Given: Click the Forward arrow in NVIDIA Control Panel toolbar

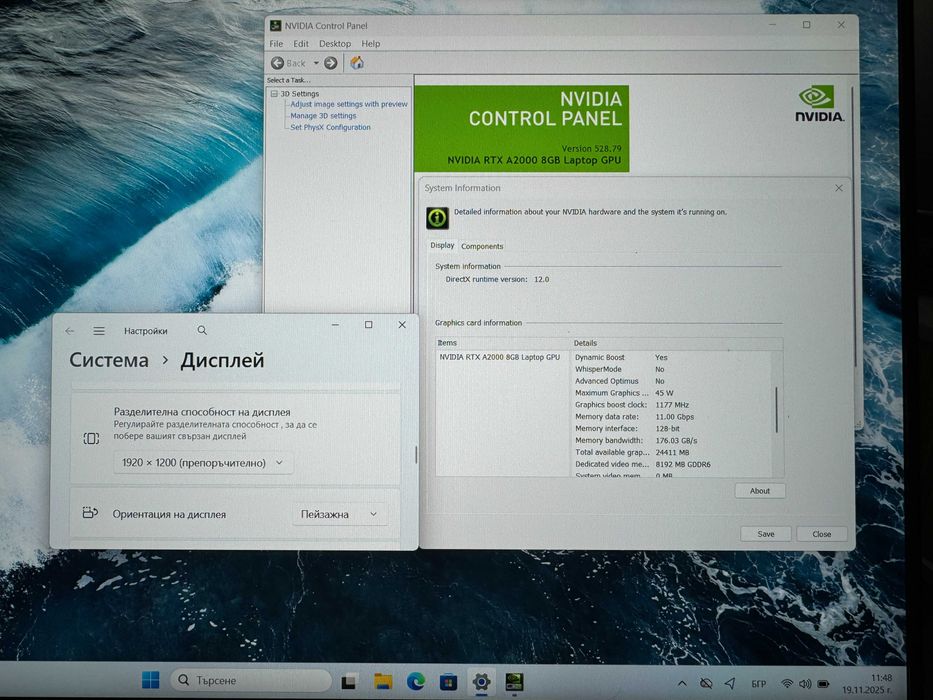Looking at the screenshot, I should pos(331,62).
